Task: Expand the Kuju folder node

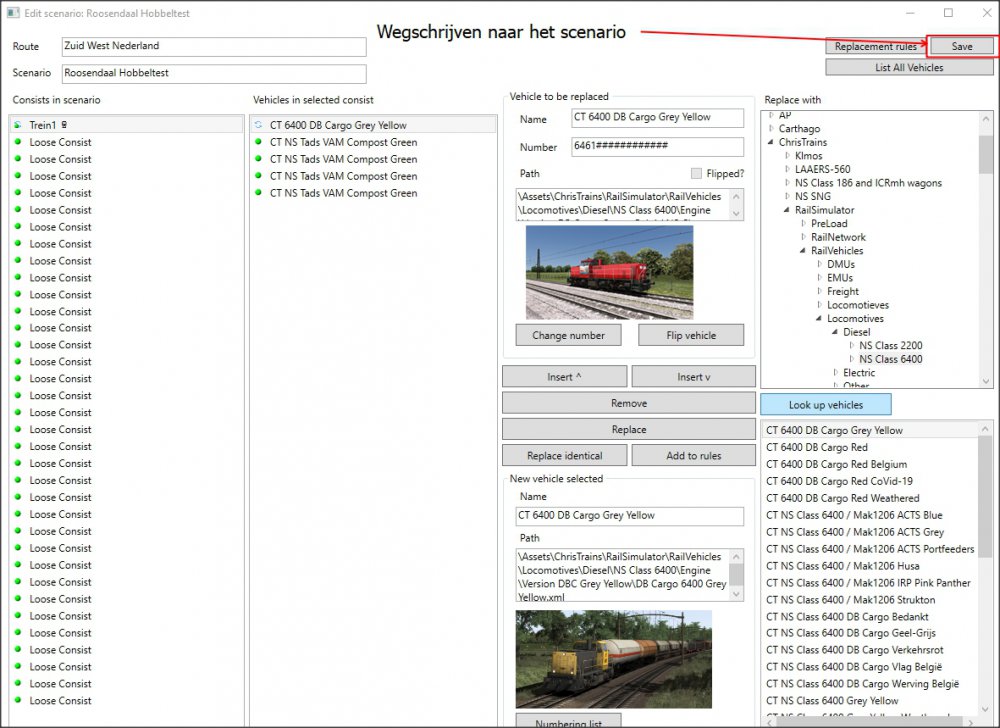Action: (787, 156)
